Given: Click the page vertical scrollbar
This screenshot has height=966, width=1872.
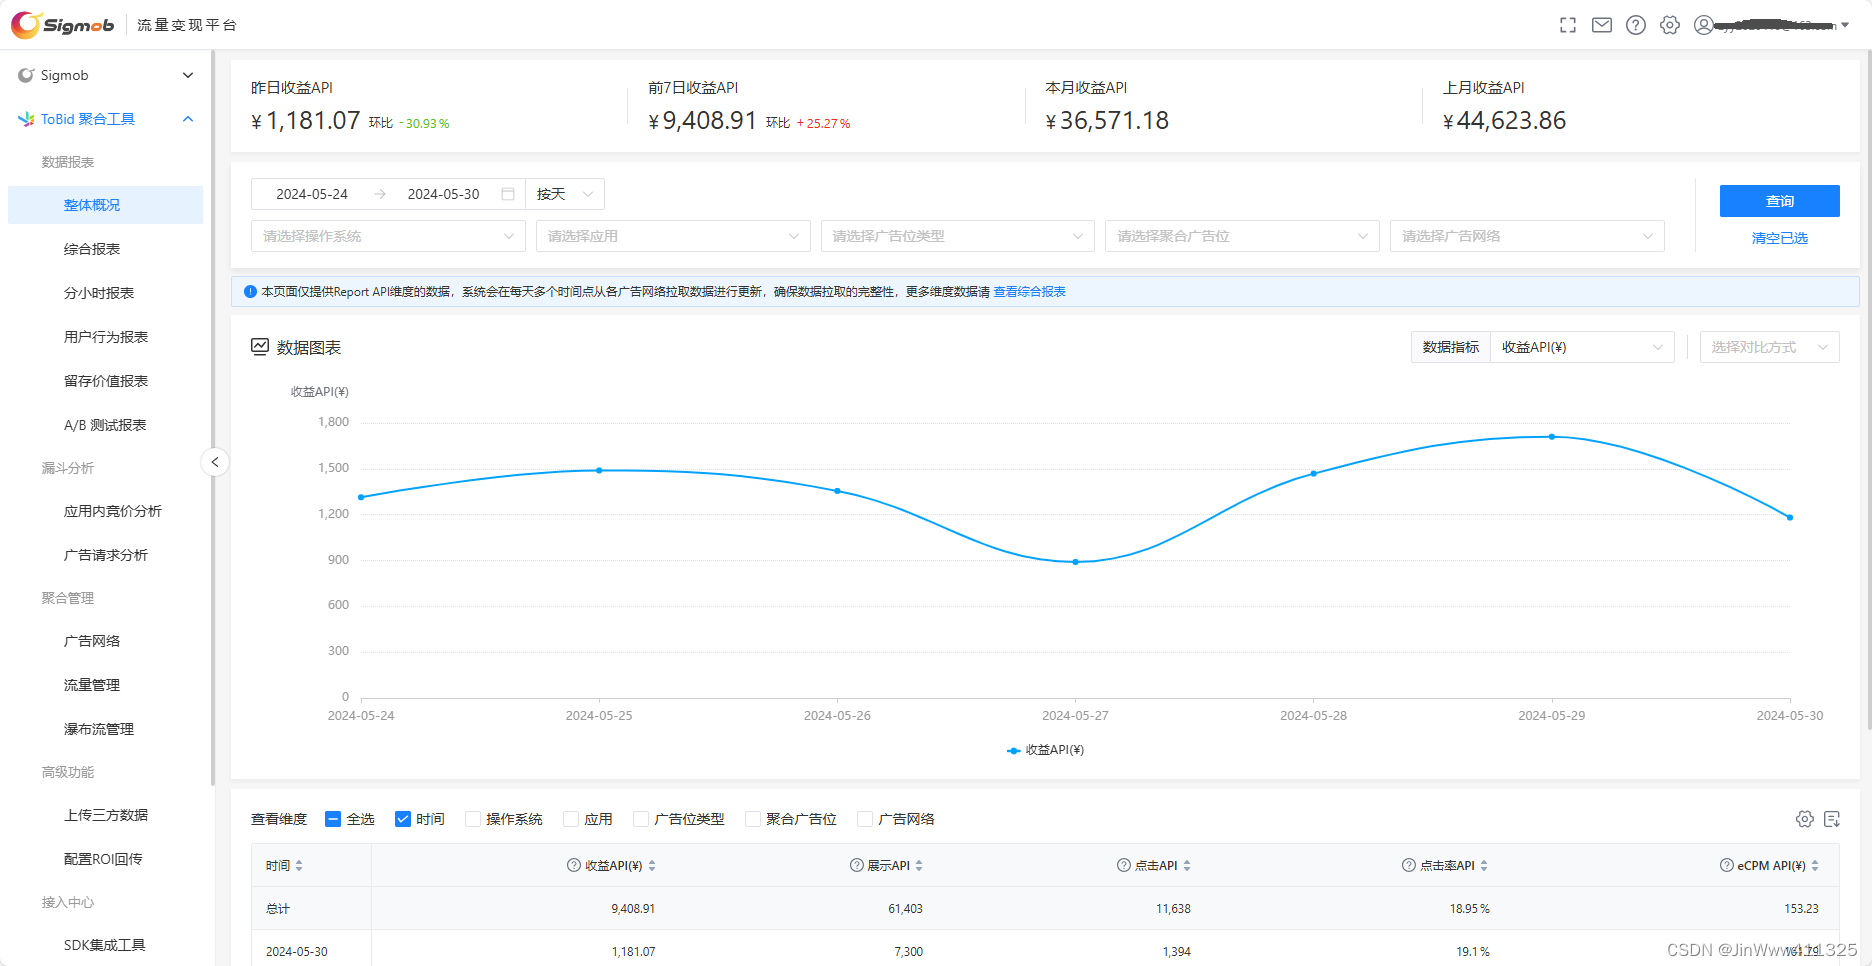Looking at the screenshot, I should coord(1868,390).
